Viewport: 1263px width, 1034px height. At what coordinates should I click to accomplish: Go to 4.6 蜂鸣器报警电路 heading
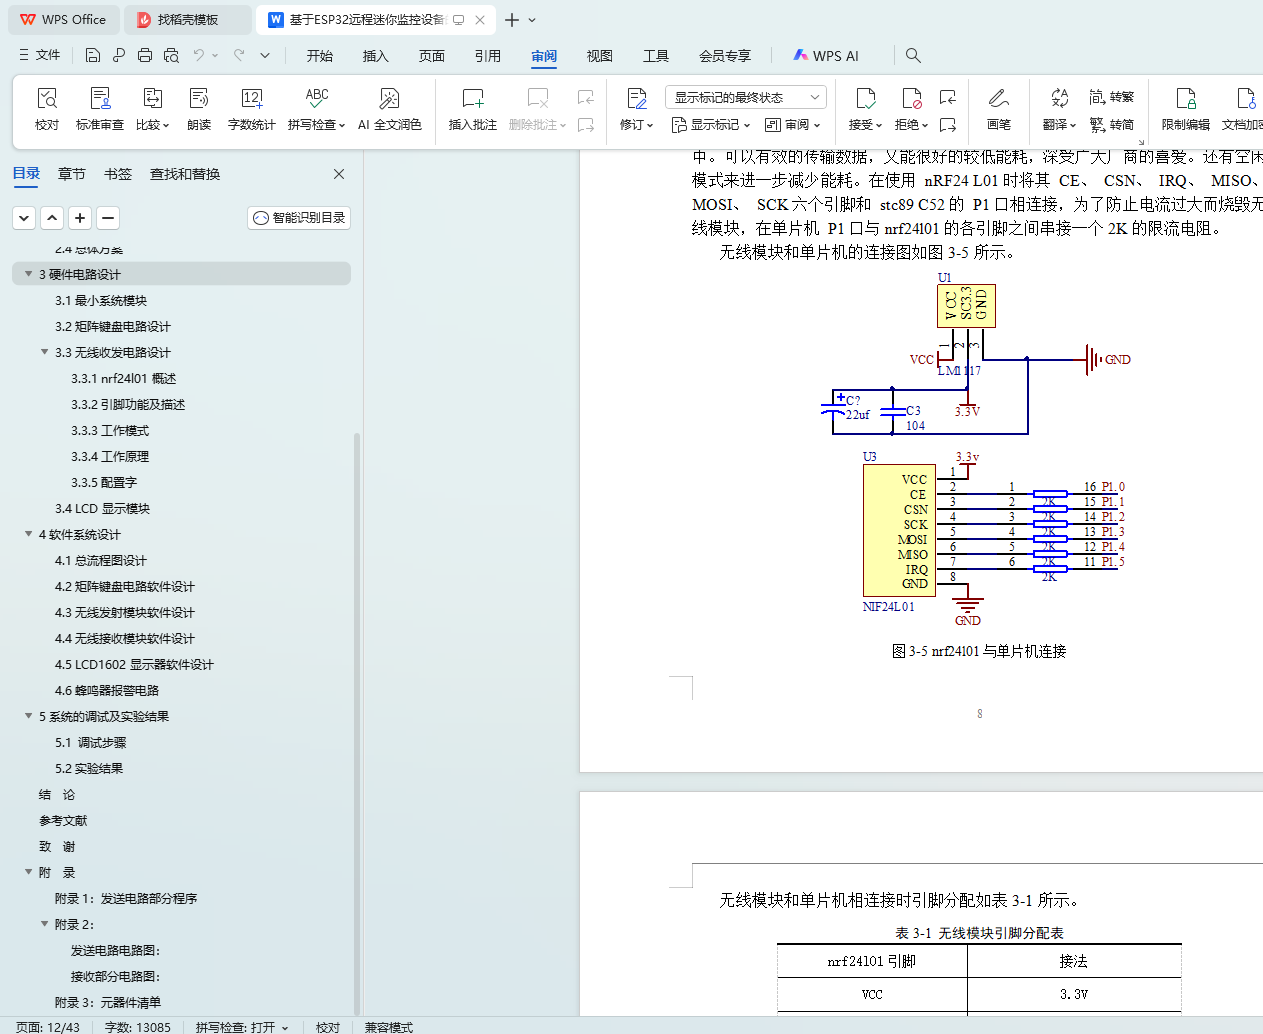107,690
